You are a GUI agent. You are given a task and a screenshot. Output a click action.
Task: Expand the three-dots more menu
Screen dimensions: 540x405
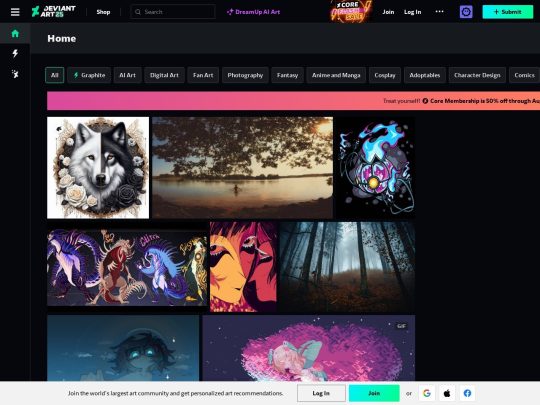[439, 11]
